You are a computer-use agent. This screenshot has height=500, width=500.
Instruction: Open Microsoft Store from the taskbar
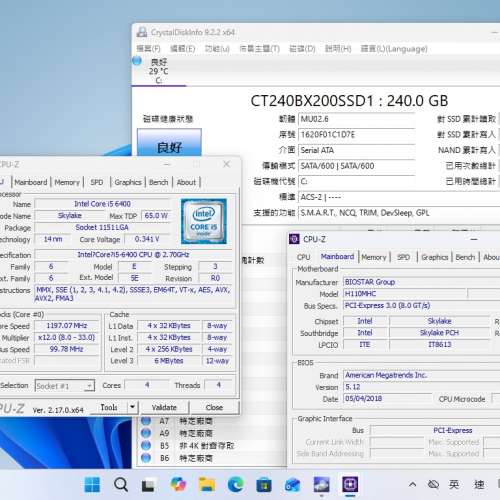pos(264,485)
